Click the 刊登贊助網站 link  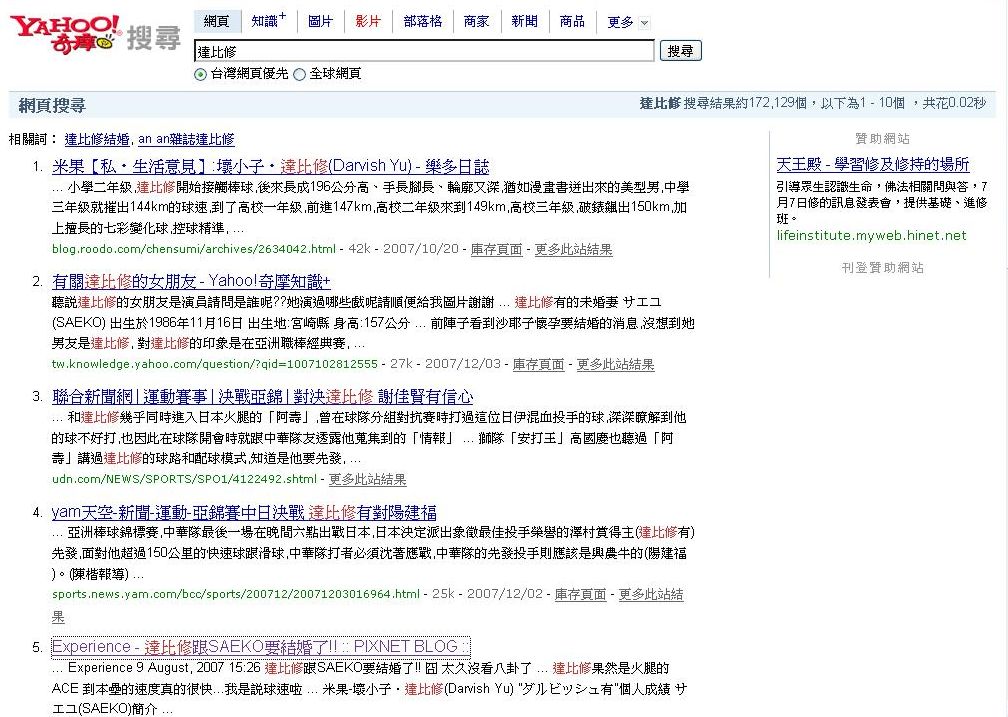882,268
